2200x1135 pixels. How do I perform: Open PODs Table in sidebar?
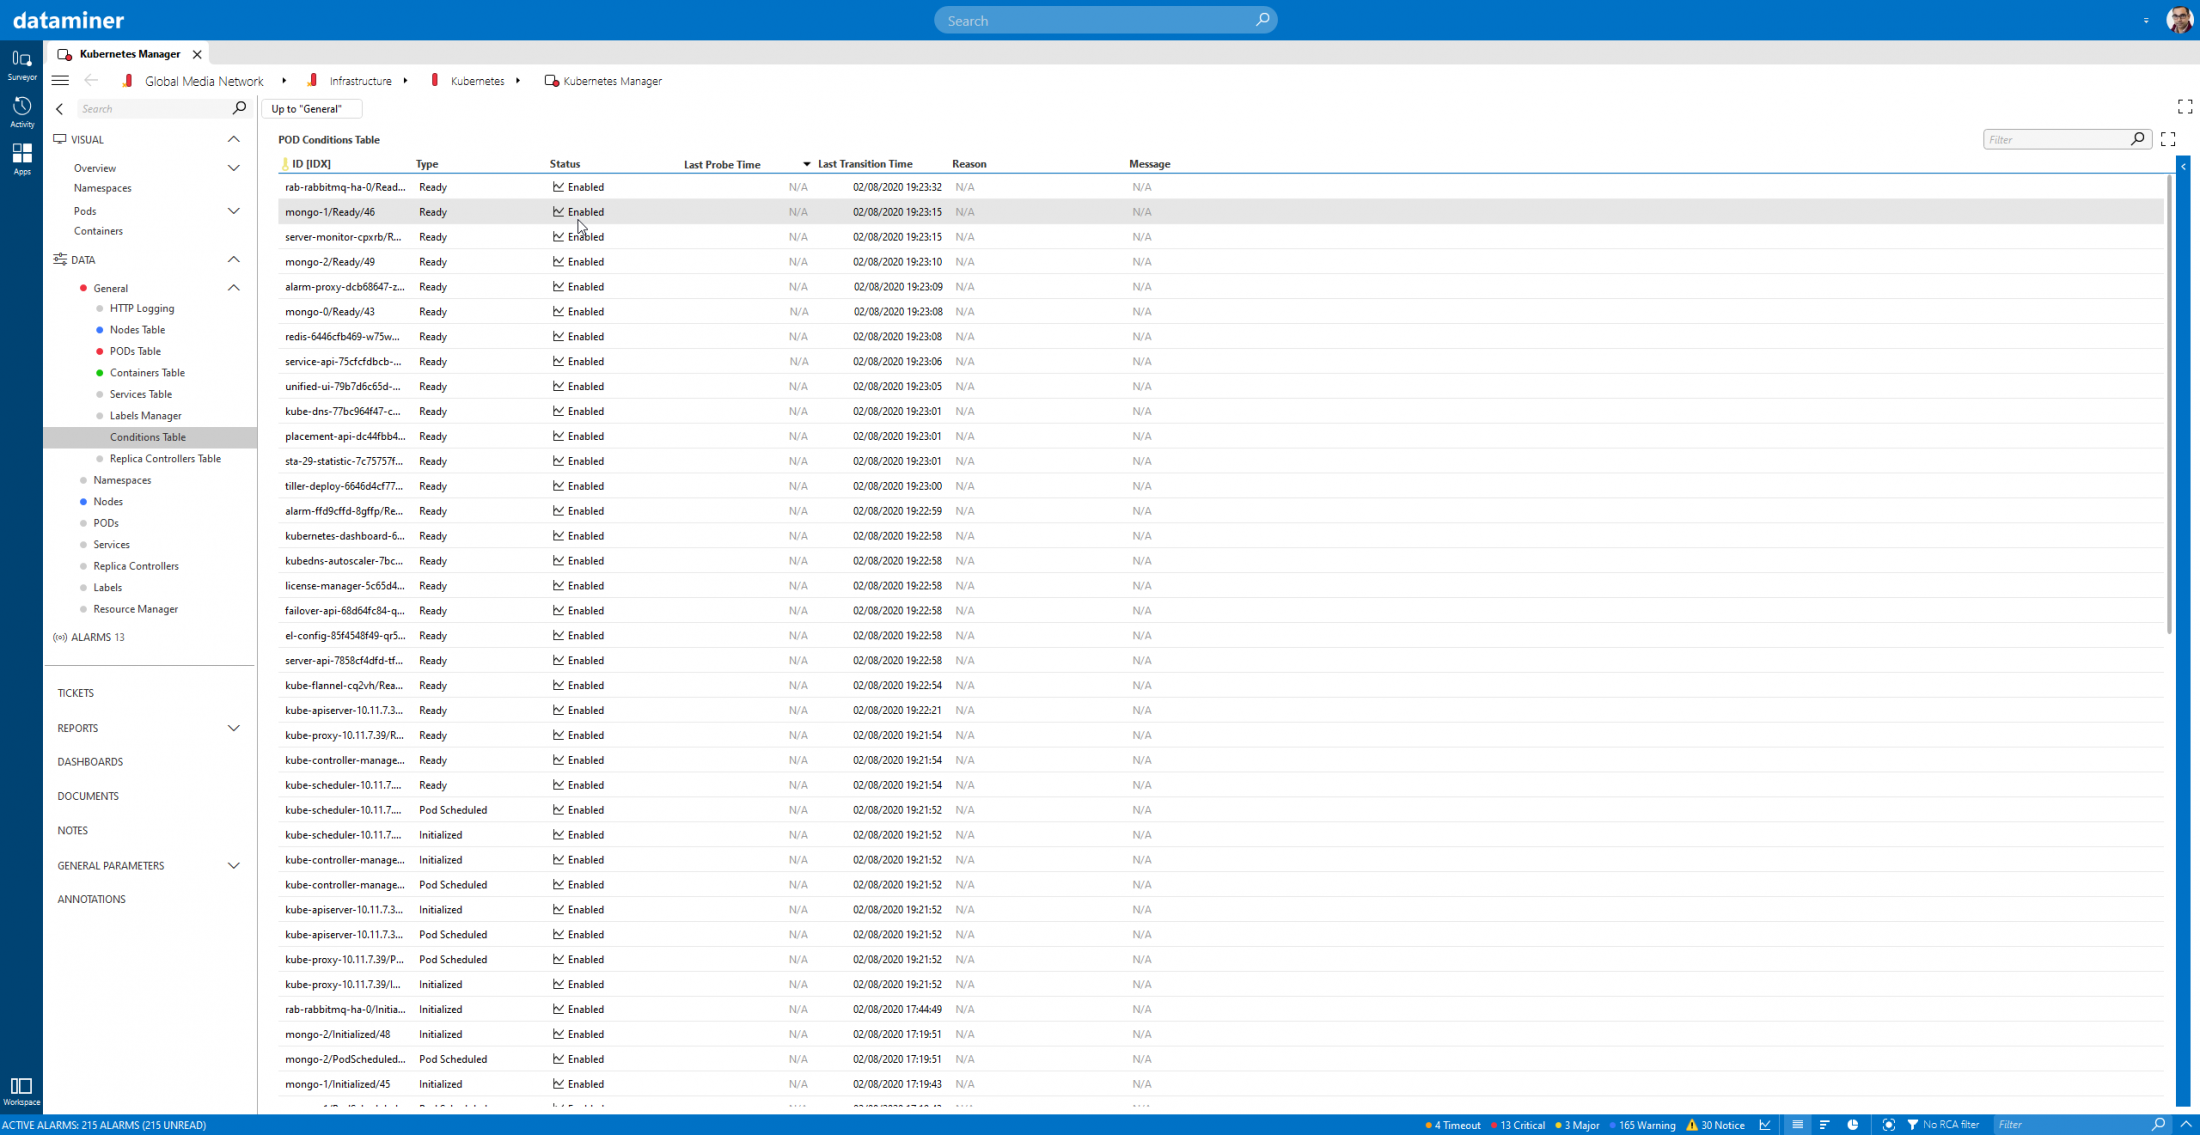pyautogui.click(x=135, y=351)
